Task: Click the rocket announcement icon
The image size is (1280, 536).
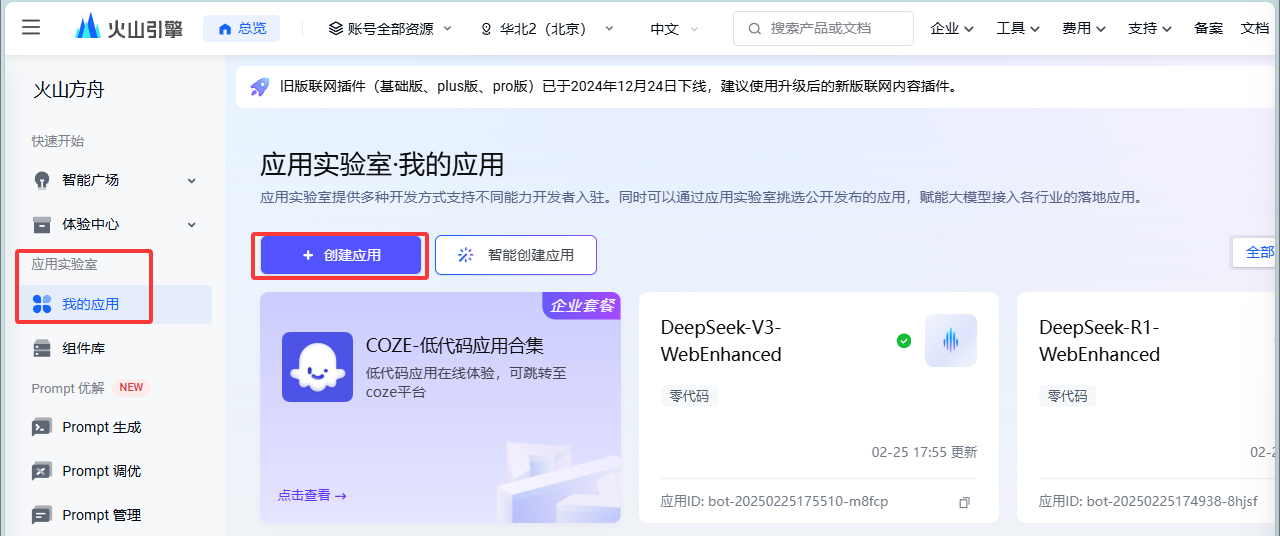Action: coord(260,87)
